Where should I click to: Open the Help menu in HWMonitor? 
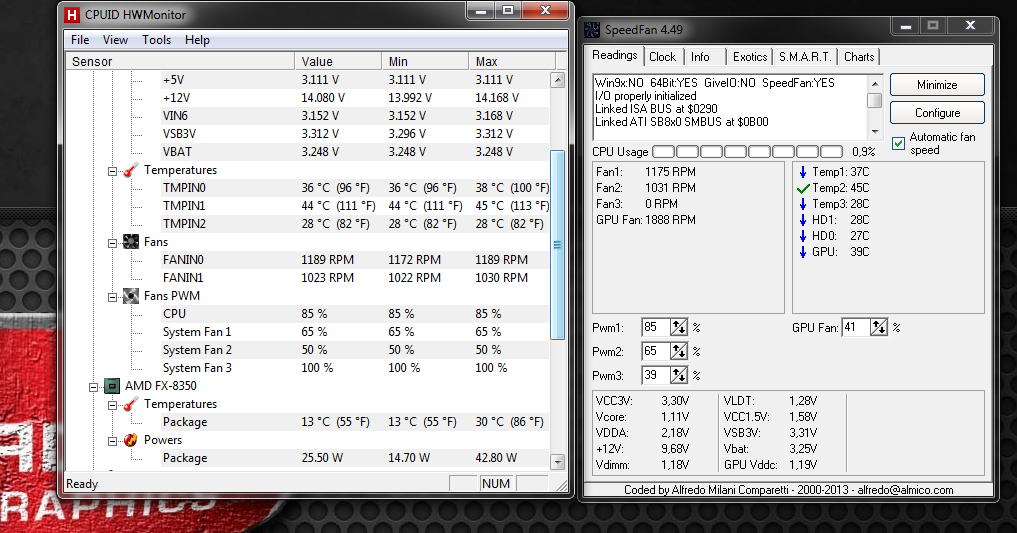pyautogui.click(x=197, y=40)
